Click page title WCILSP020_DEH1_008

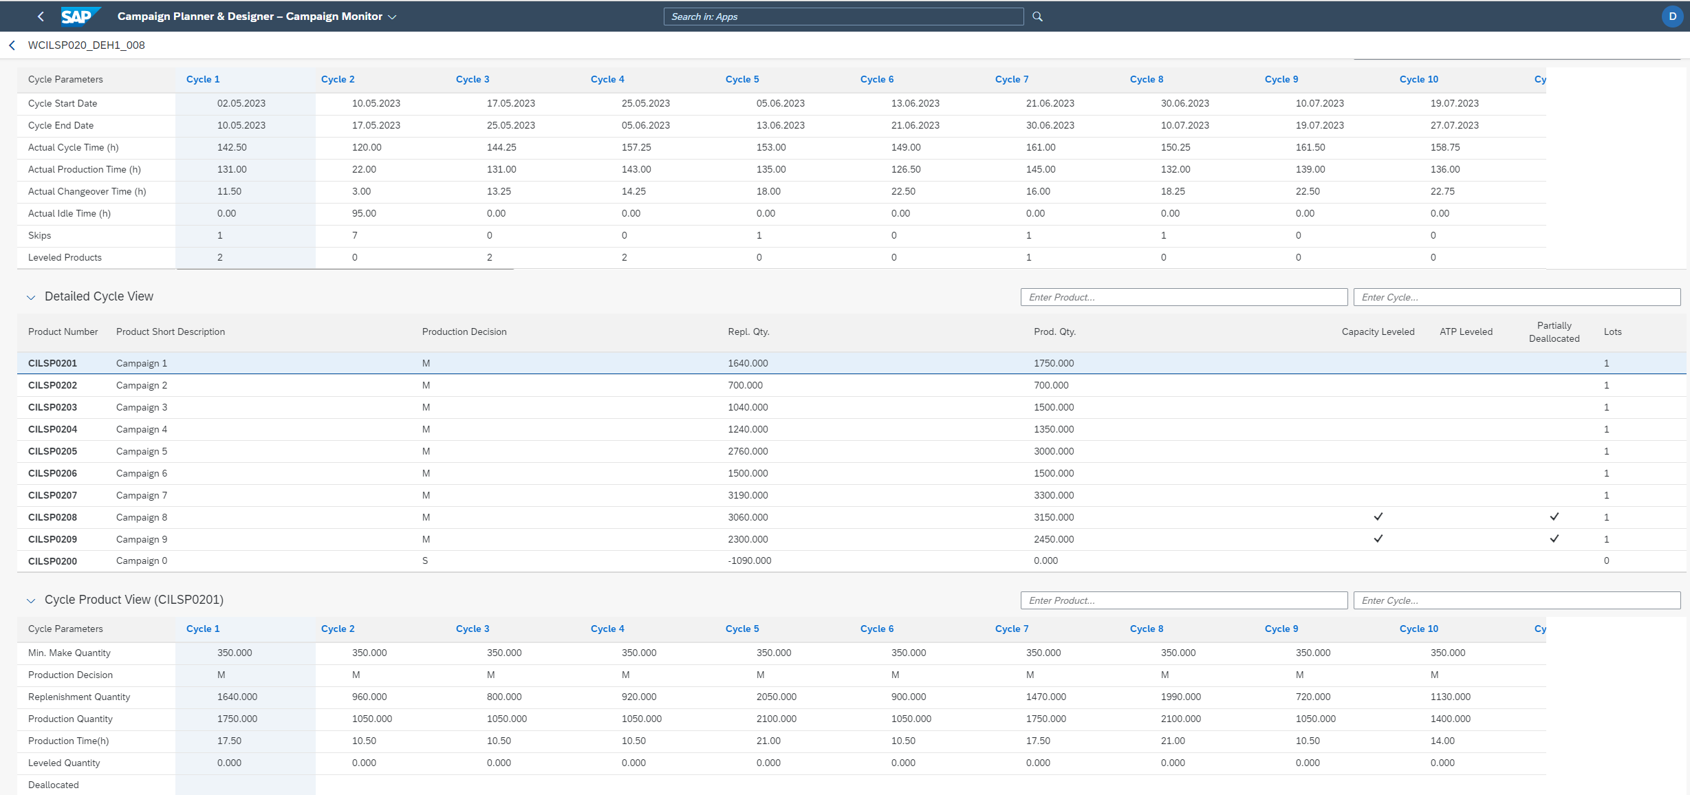(86, 45)
